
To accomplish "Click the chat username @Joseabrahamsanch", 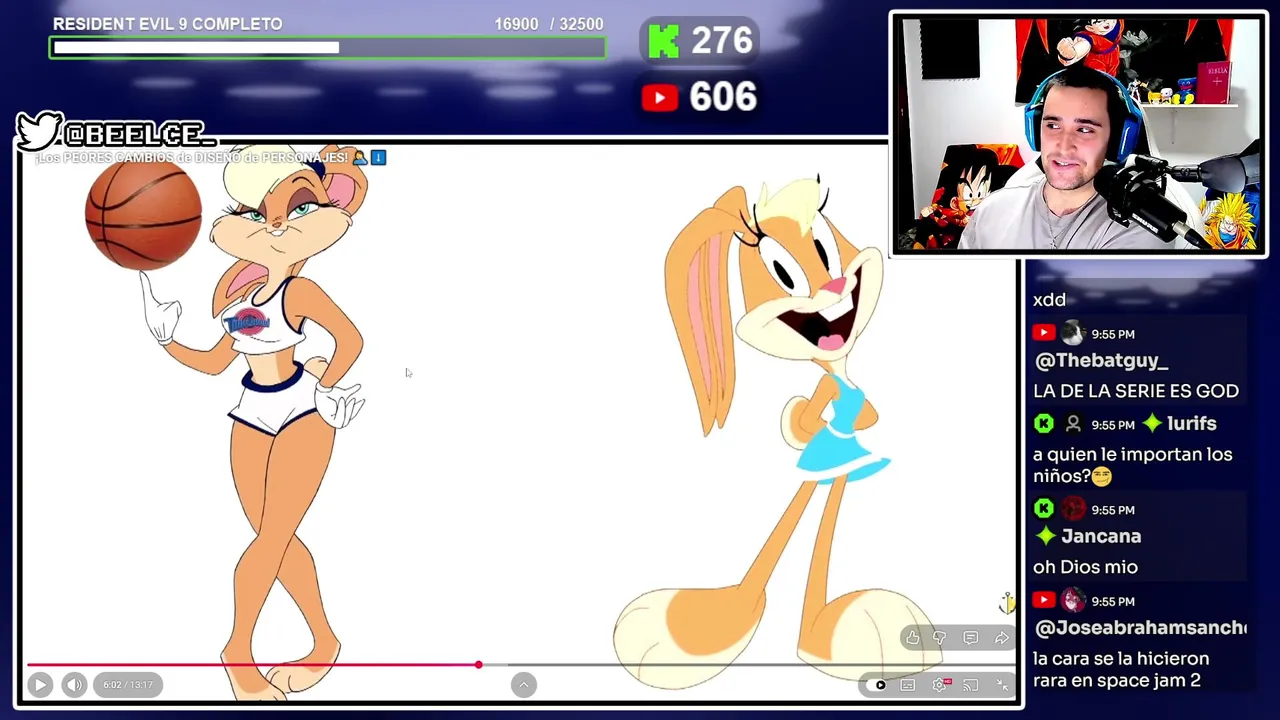I will (1140, 628).
